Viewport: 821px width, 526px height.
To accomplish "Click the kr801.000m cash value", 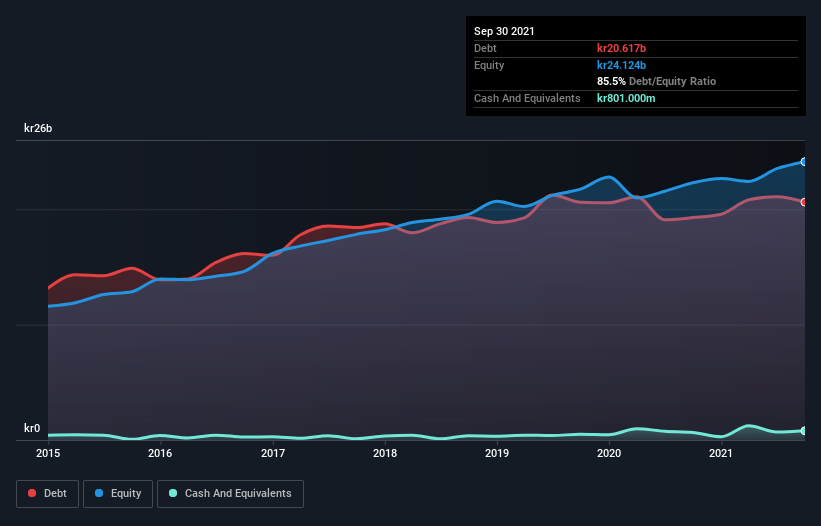I will tap(626, 98).
